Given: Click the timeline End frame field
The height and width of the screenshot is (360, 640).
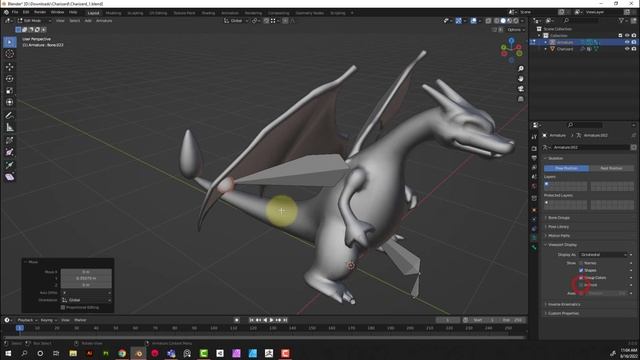Looking at the screenshot, I should pyautogui.click(x=513, y=320).
